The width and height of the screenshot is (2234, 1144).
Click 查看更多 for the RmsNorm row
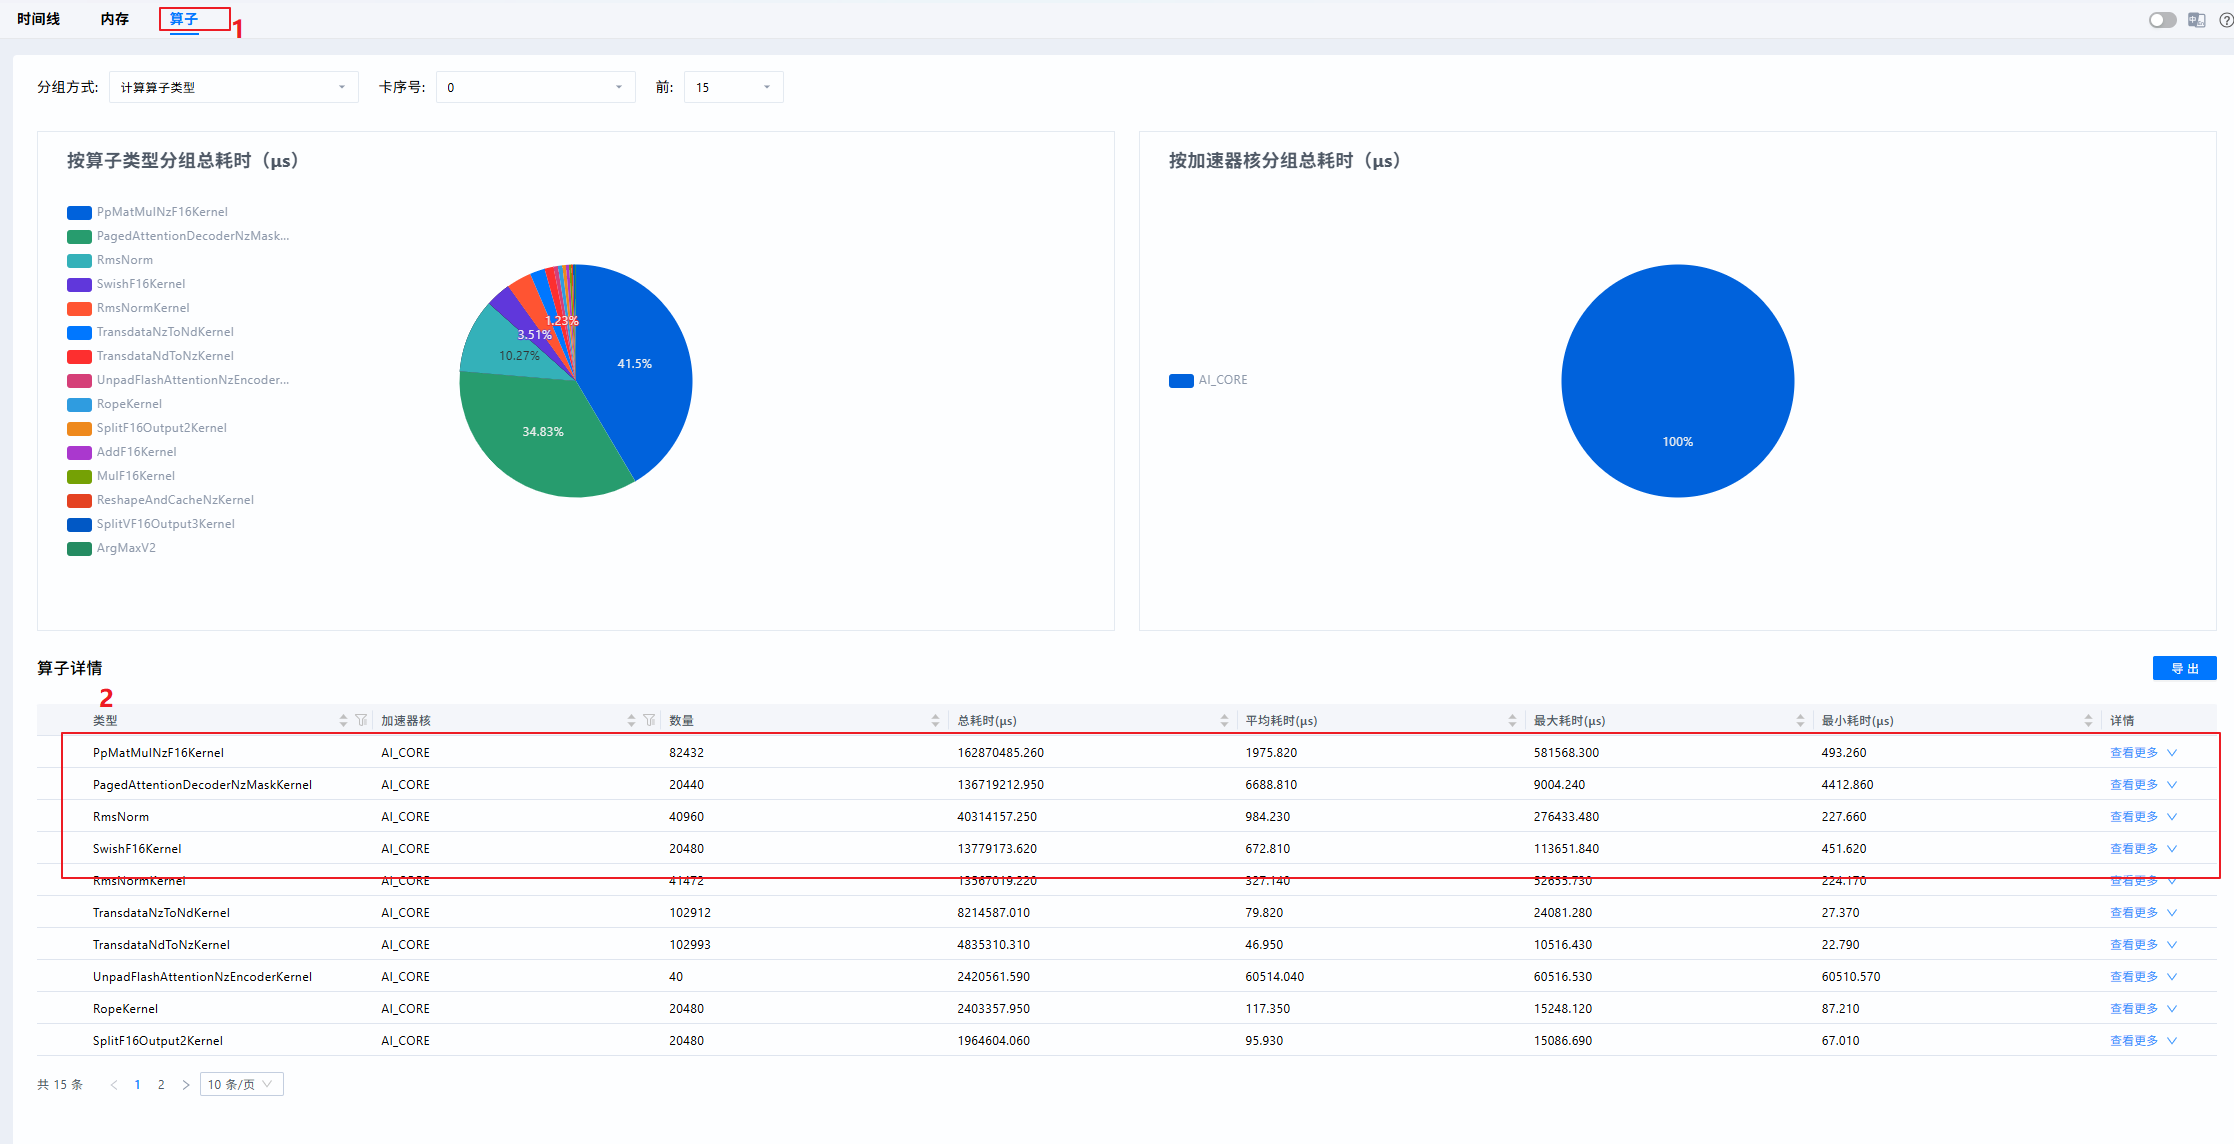[2134, 817]
